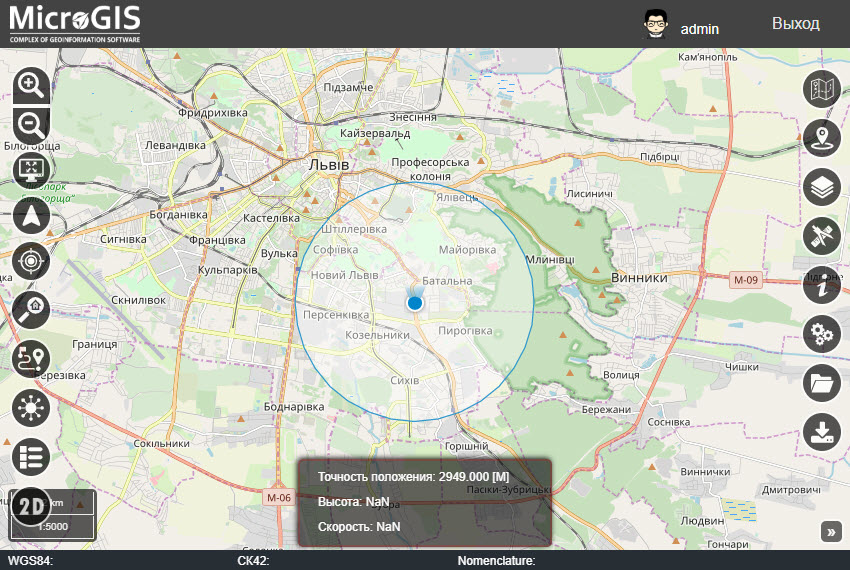The height and width of the screenshot is (570, 850).
Task: Open the folder files icon
Action: pos(821,383)
